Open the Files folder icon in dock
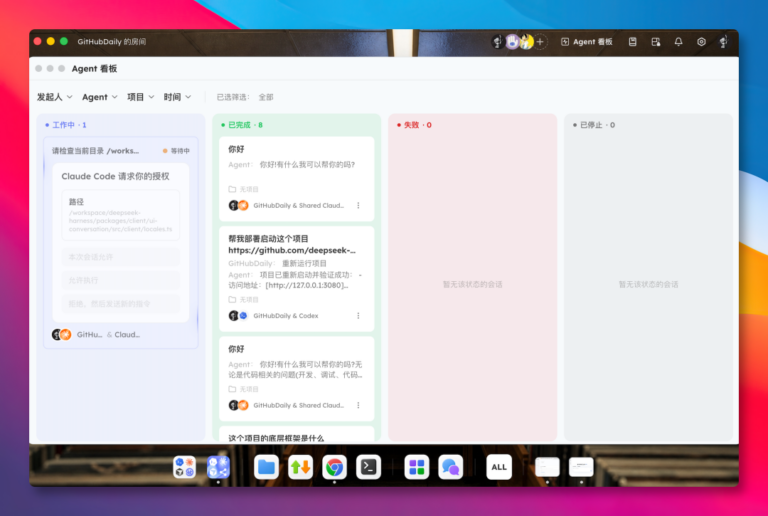Viewport: 768px width, 516px height. [266, 467]
